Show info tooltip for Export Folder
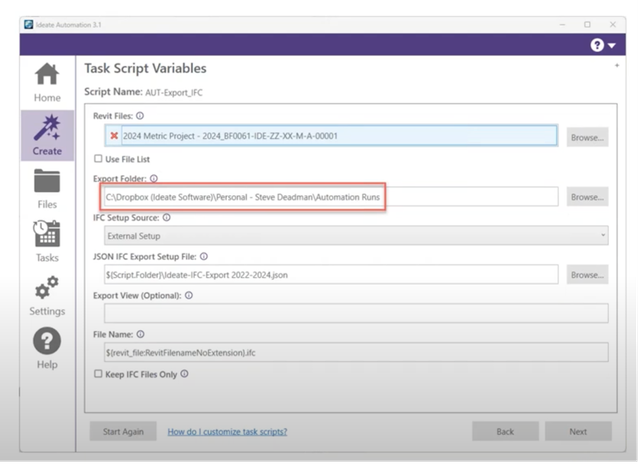Screen dimensions: 640x464 tap(154, 178)
